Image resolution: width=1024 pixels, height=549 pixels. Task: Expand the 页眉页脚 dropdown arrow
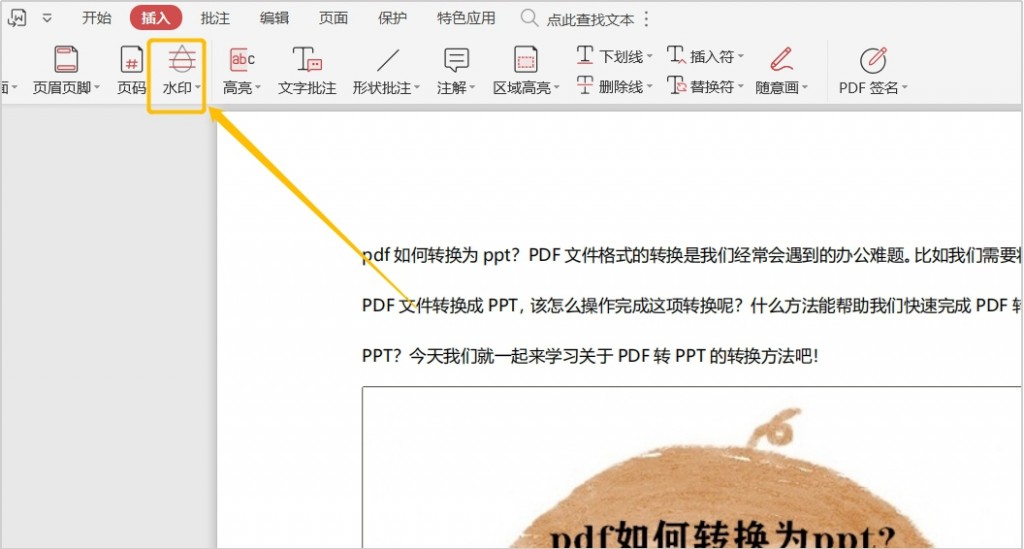point(97,87)
